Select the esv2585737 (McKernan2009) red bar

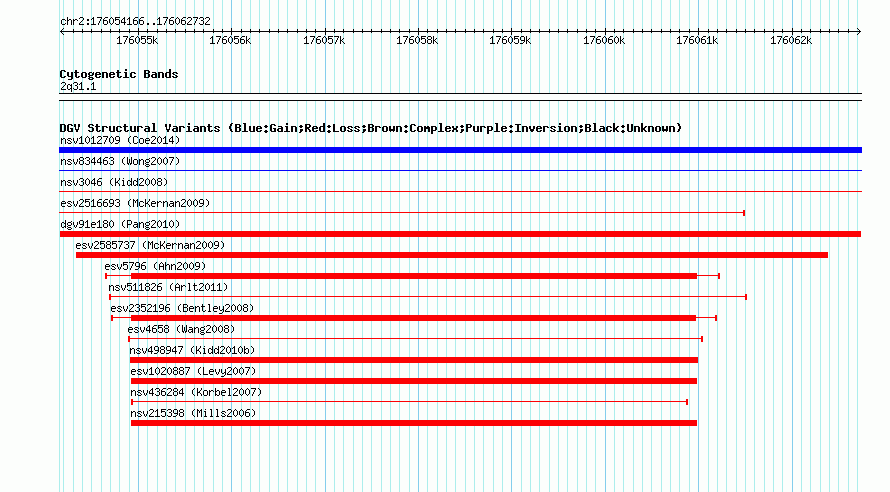click(452, 255)
